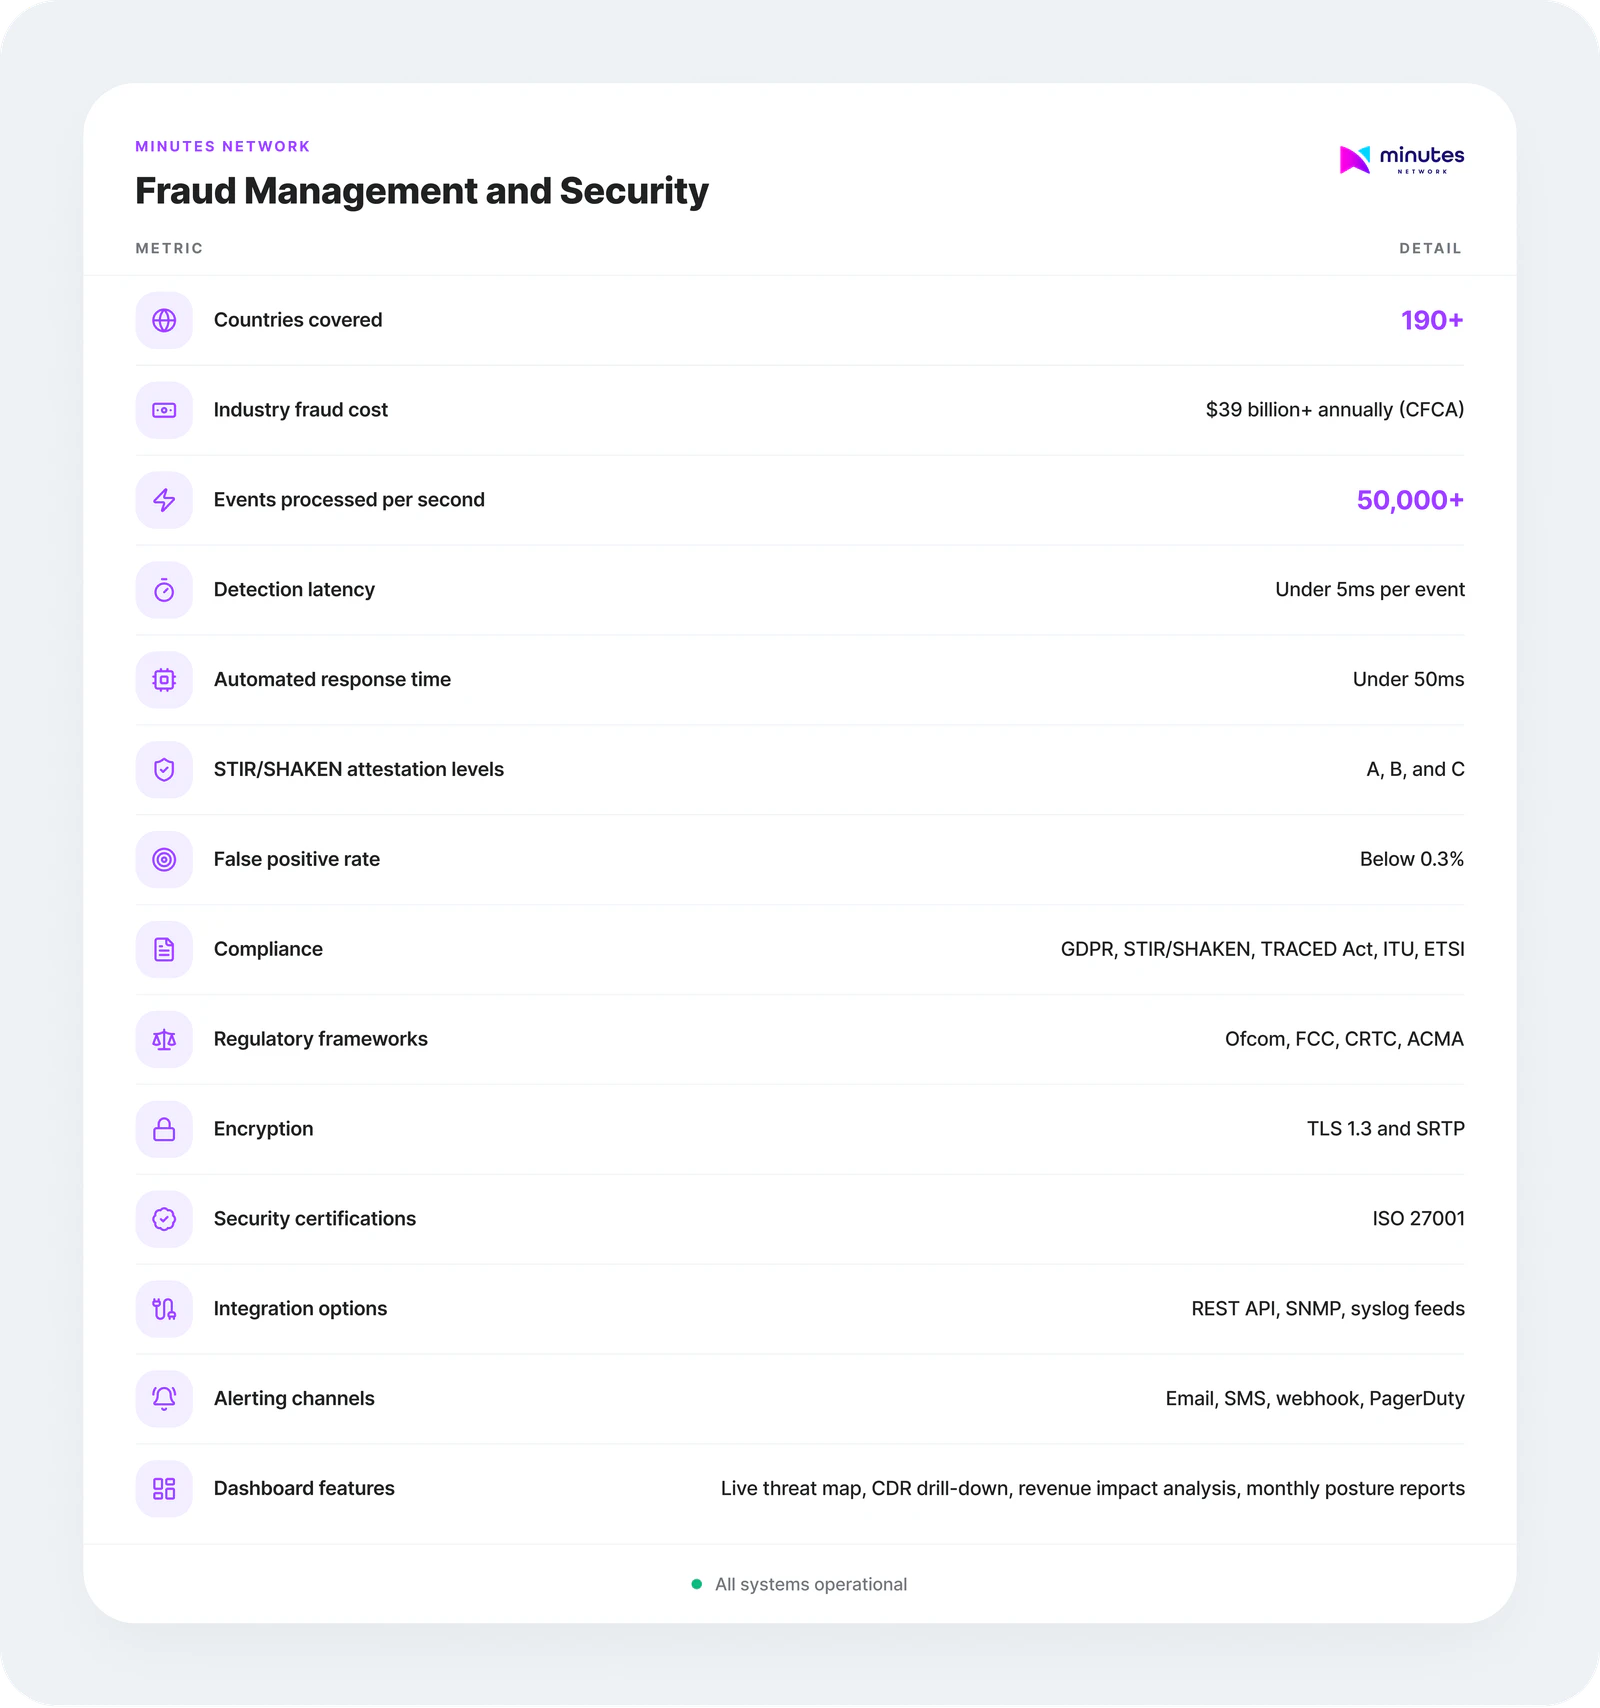Click the grid icon for Dashboard features
Screen dimensions: 1600x1708
[164, 1488]
